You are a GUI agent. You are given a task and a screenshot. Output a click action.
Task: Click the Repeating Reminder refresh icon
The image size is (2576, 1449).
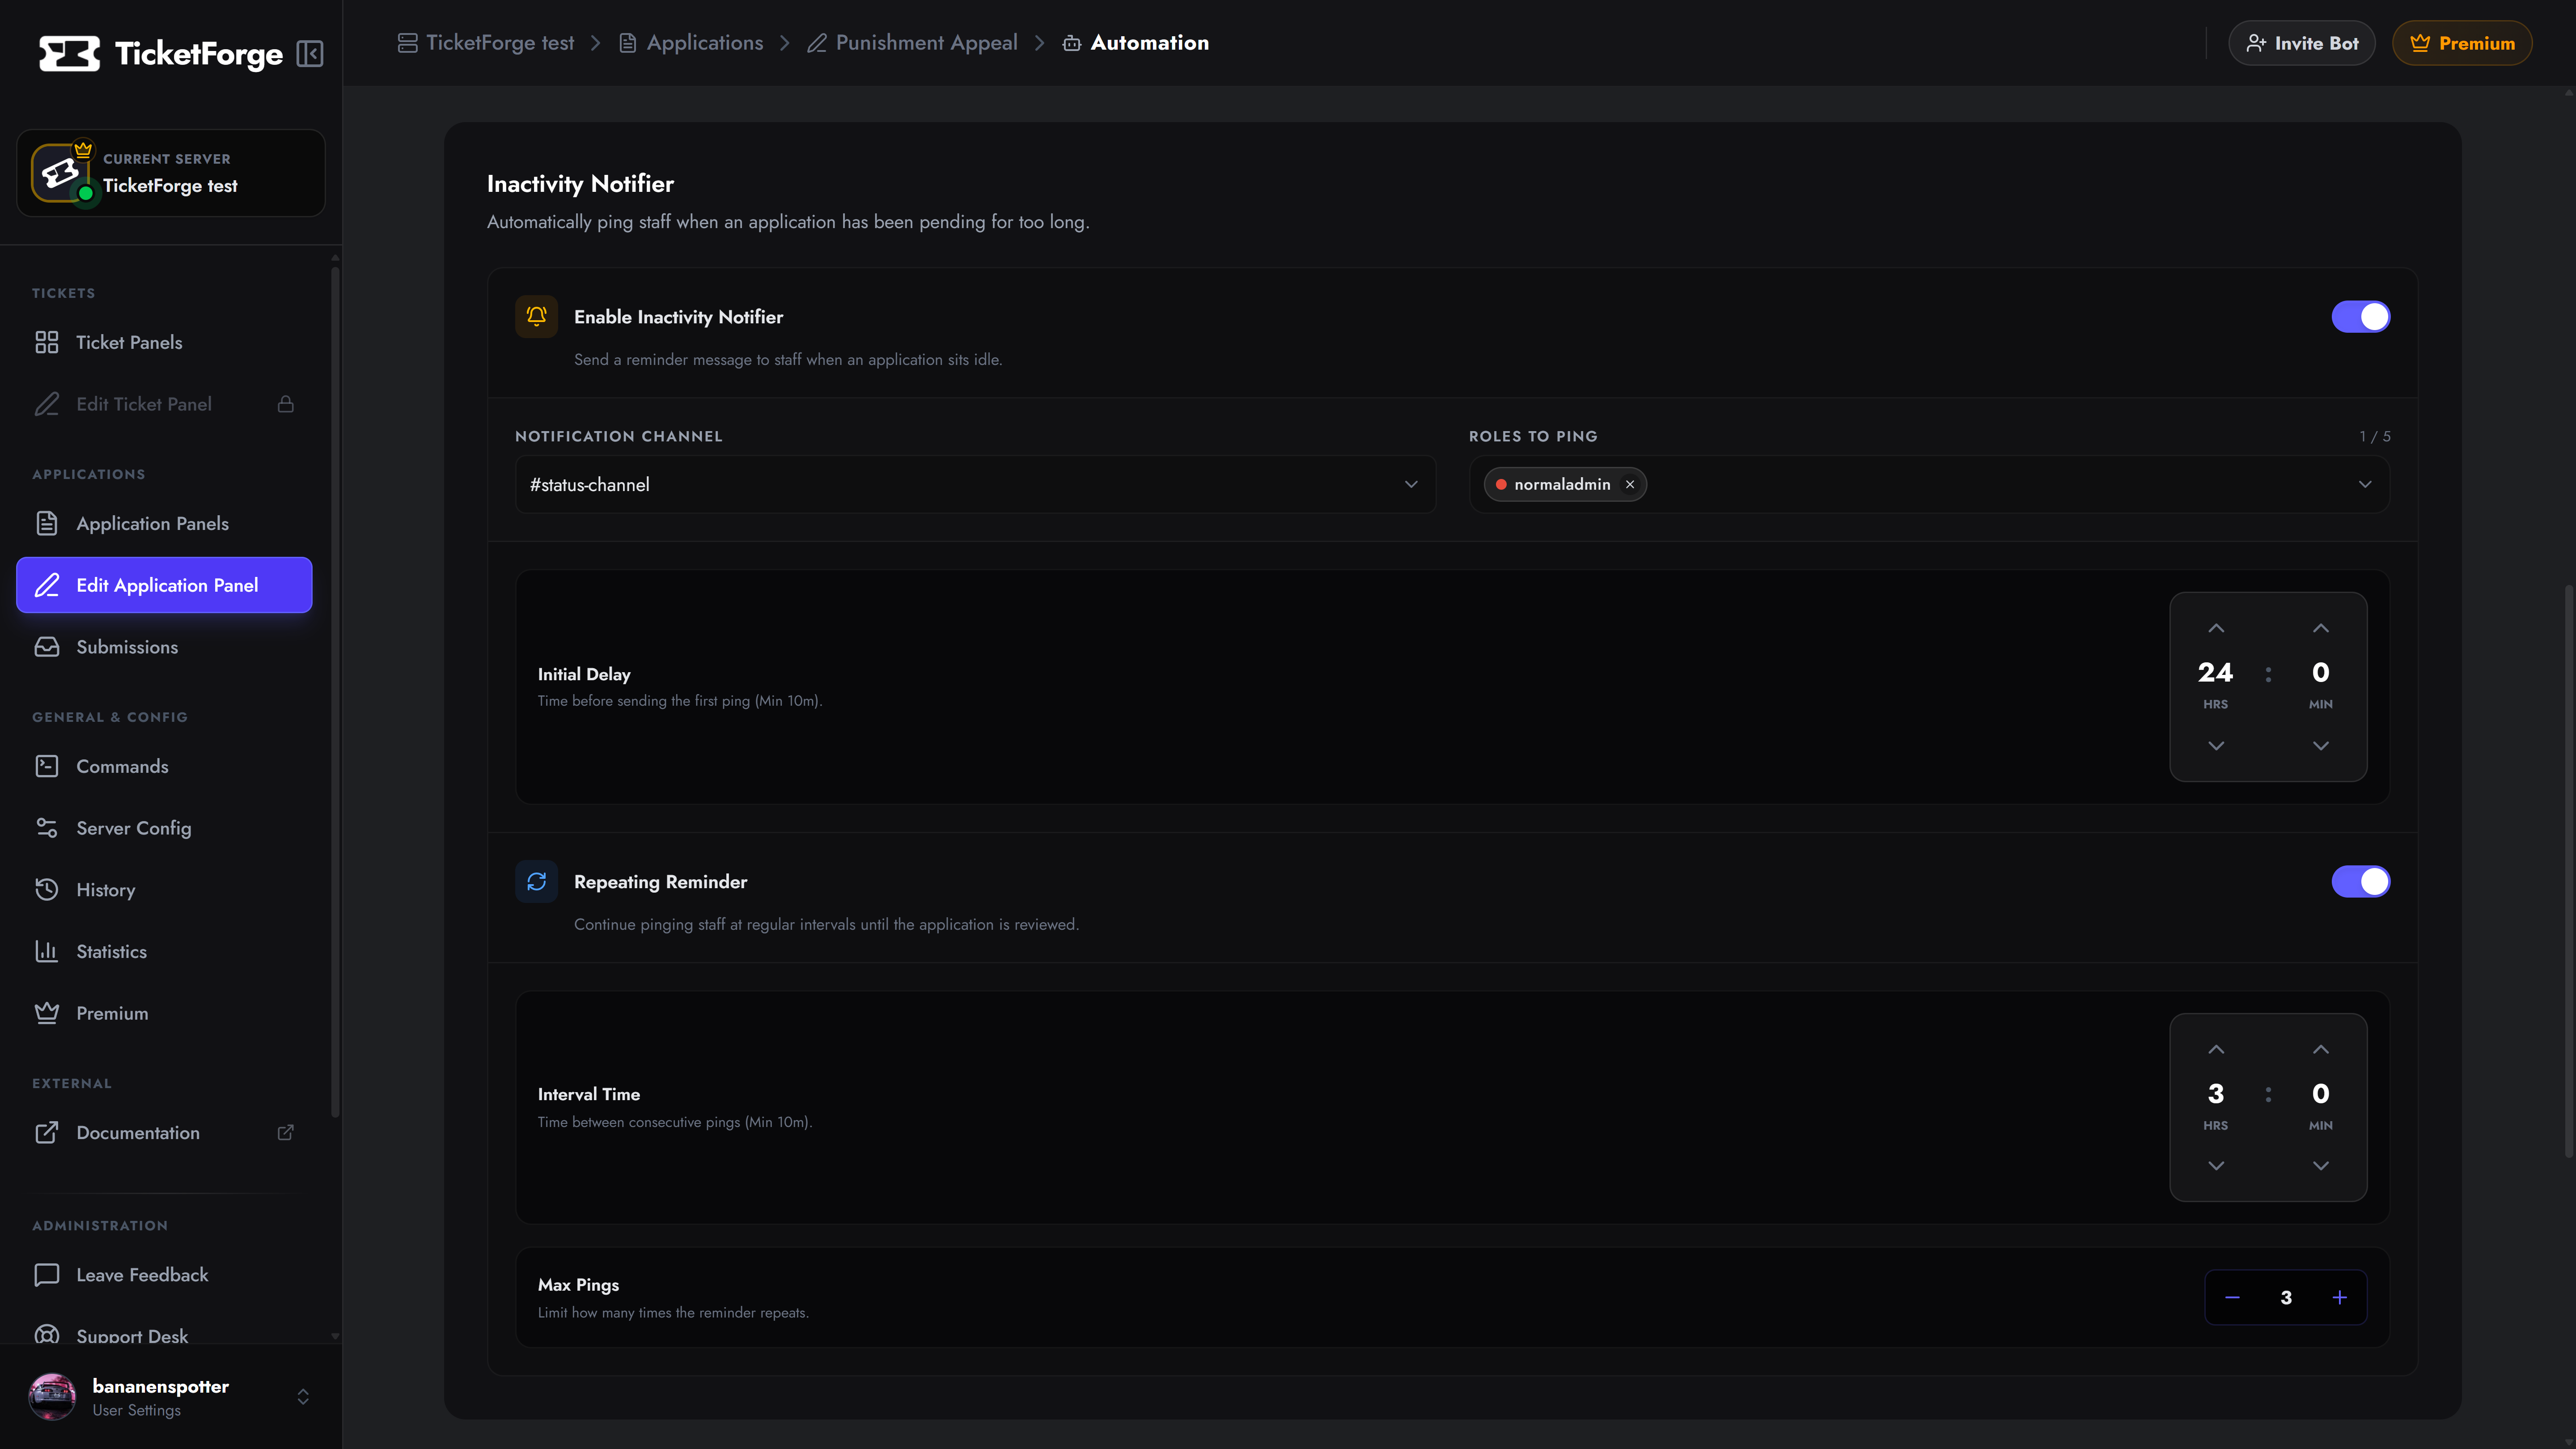pos(537,882)
